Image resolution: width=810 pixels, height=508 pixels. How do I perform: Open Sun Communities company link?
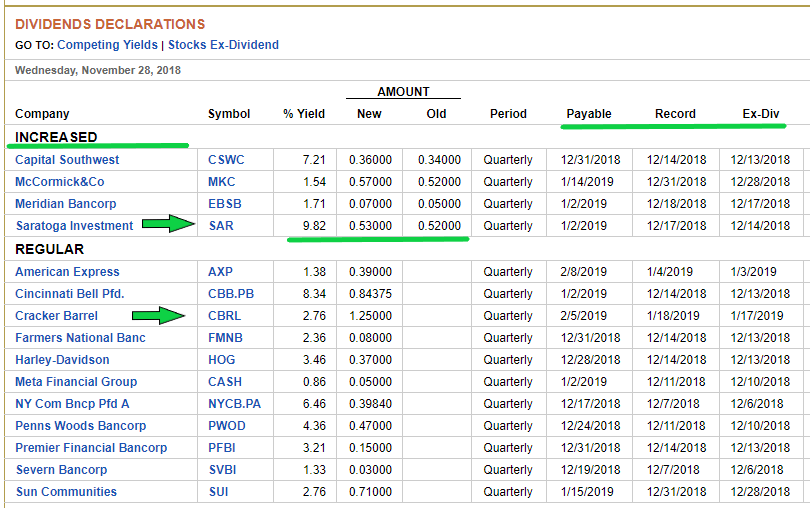[66, 492]
